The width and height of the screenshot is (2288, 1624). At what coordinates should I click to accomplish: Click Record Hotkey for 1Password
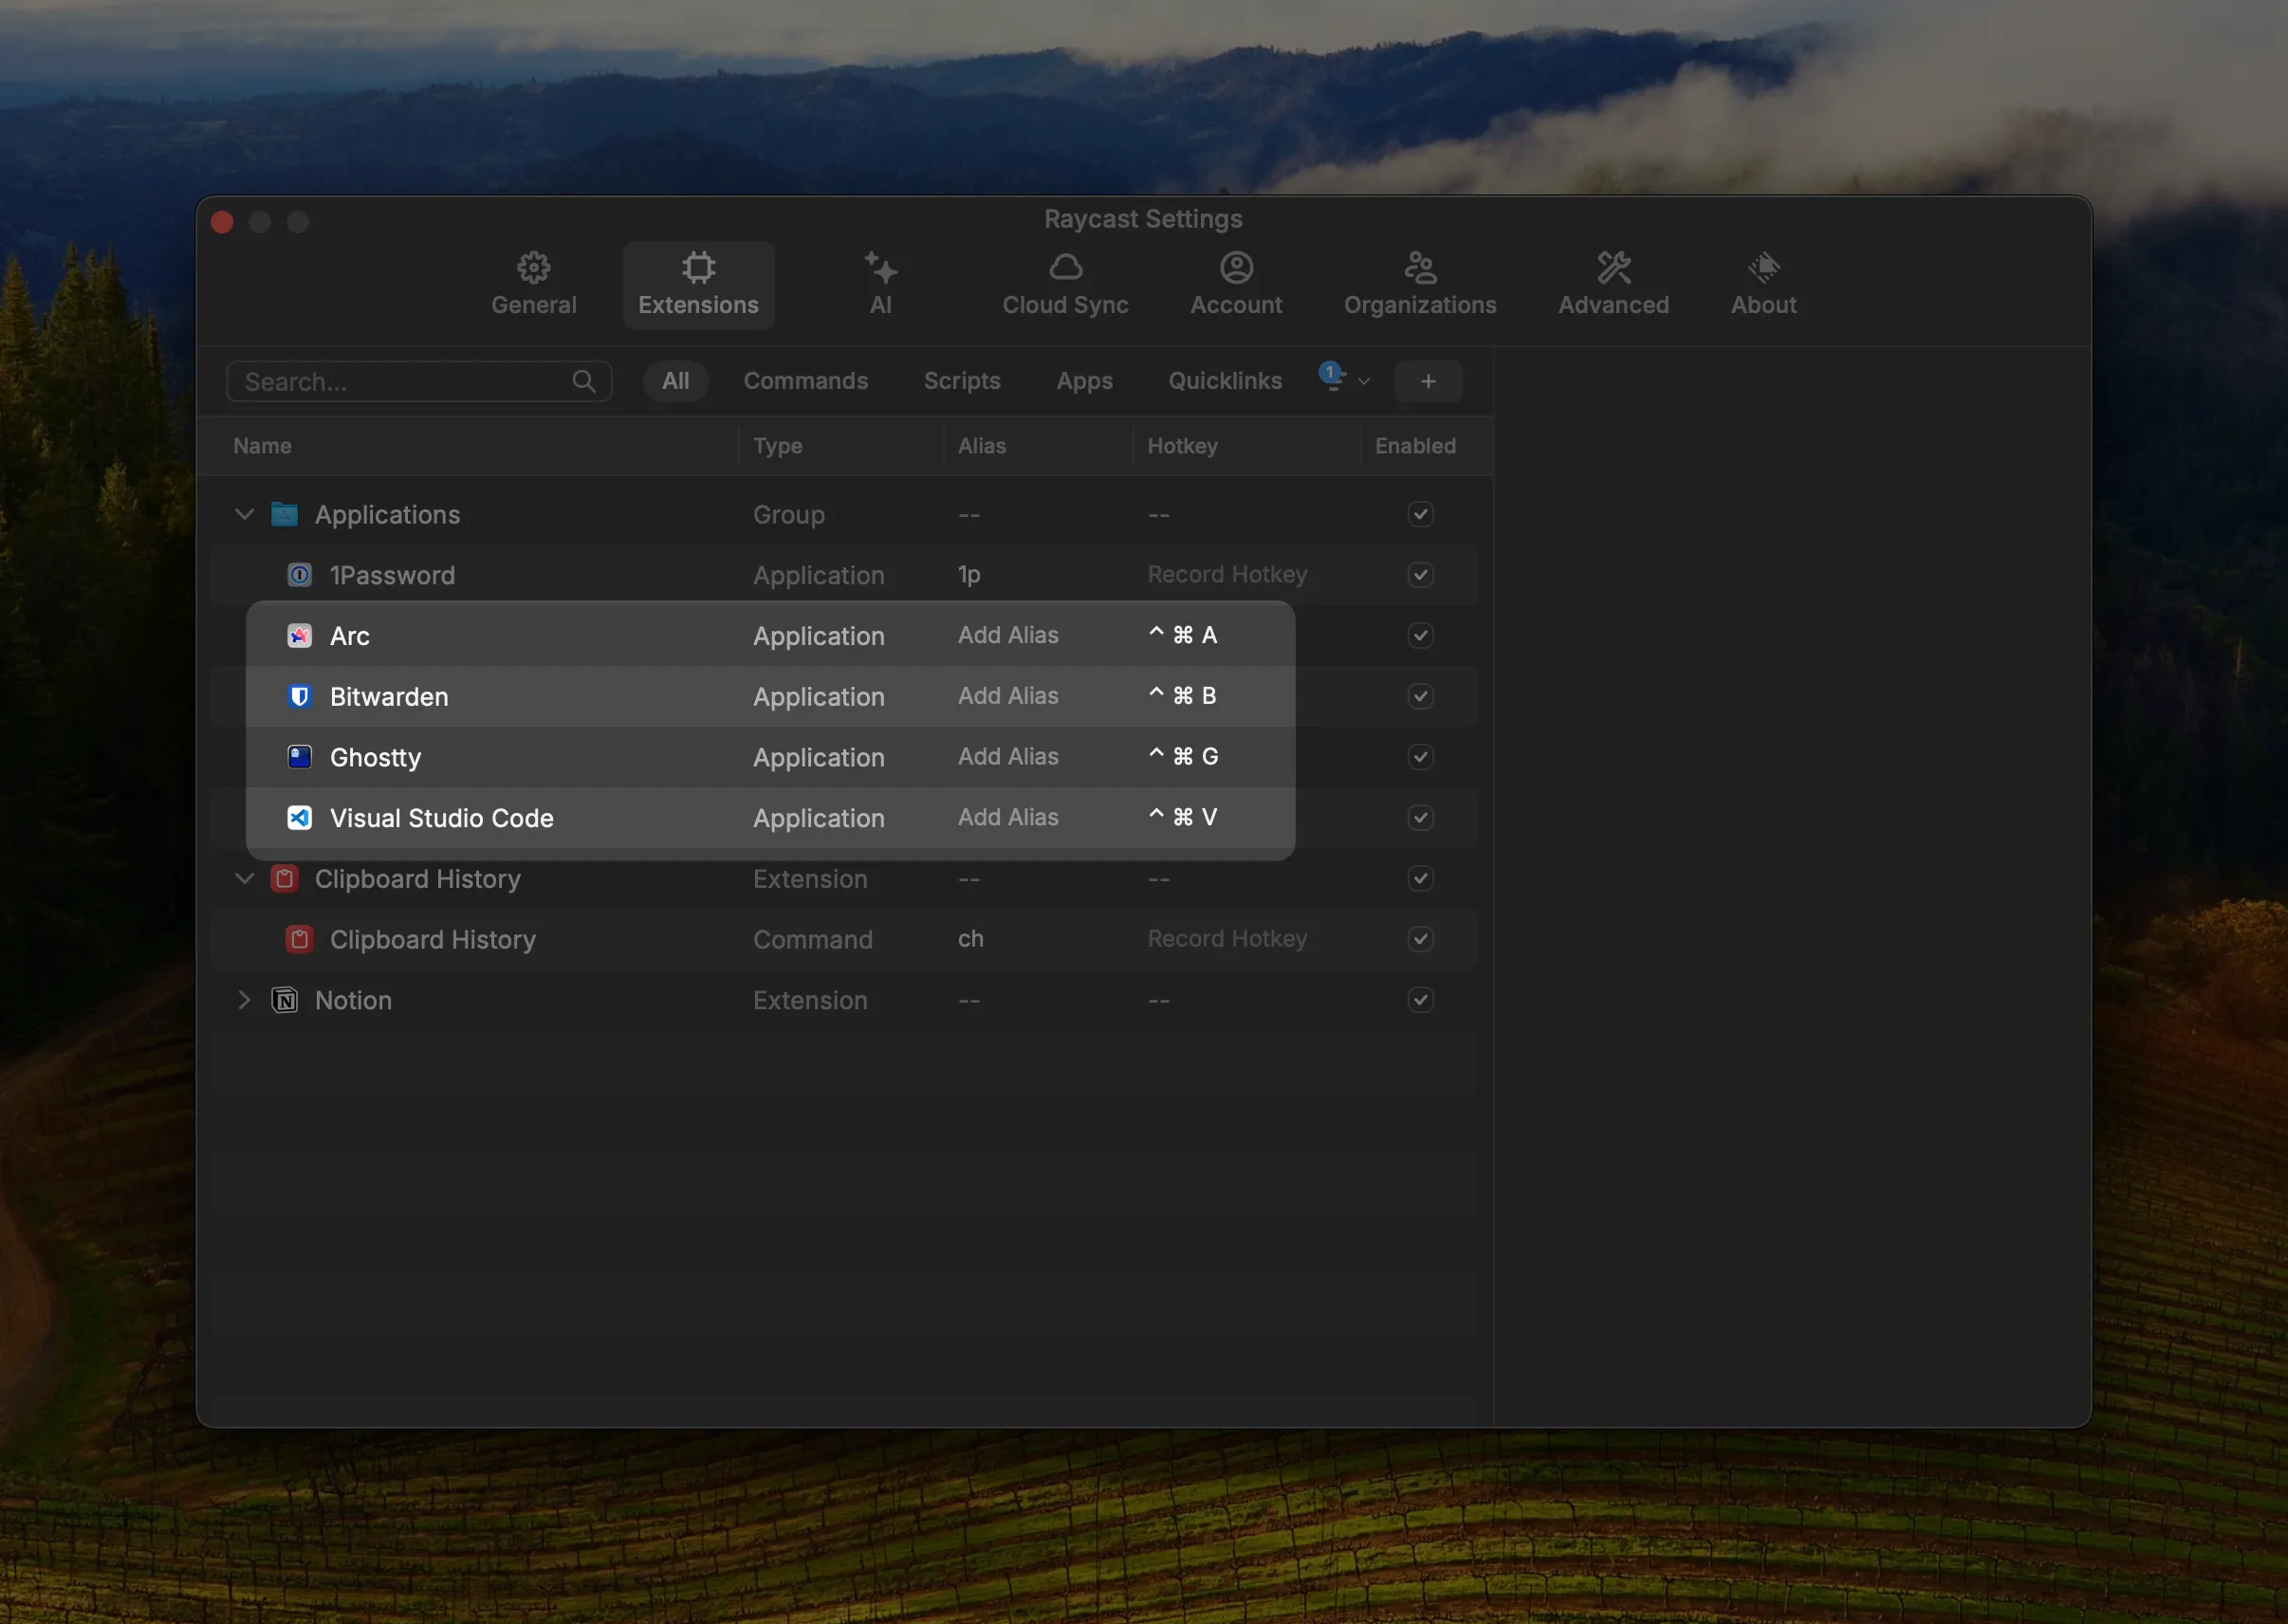tap(1226, 575)
